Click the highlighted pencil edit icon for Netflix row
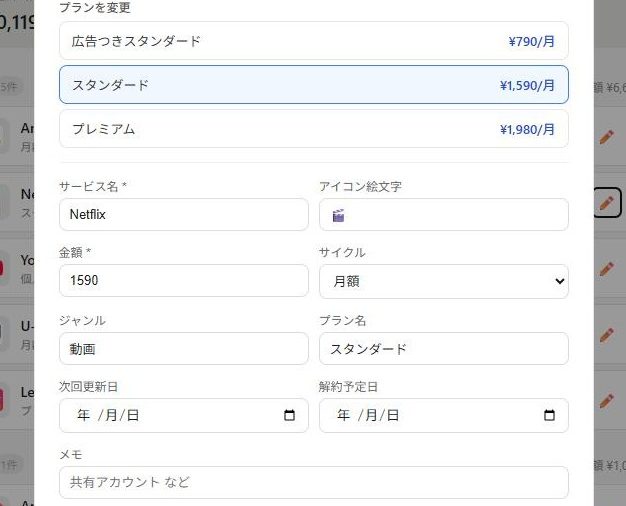This screenshot has width=626, height=506. (607, 203)
